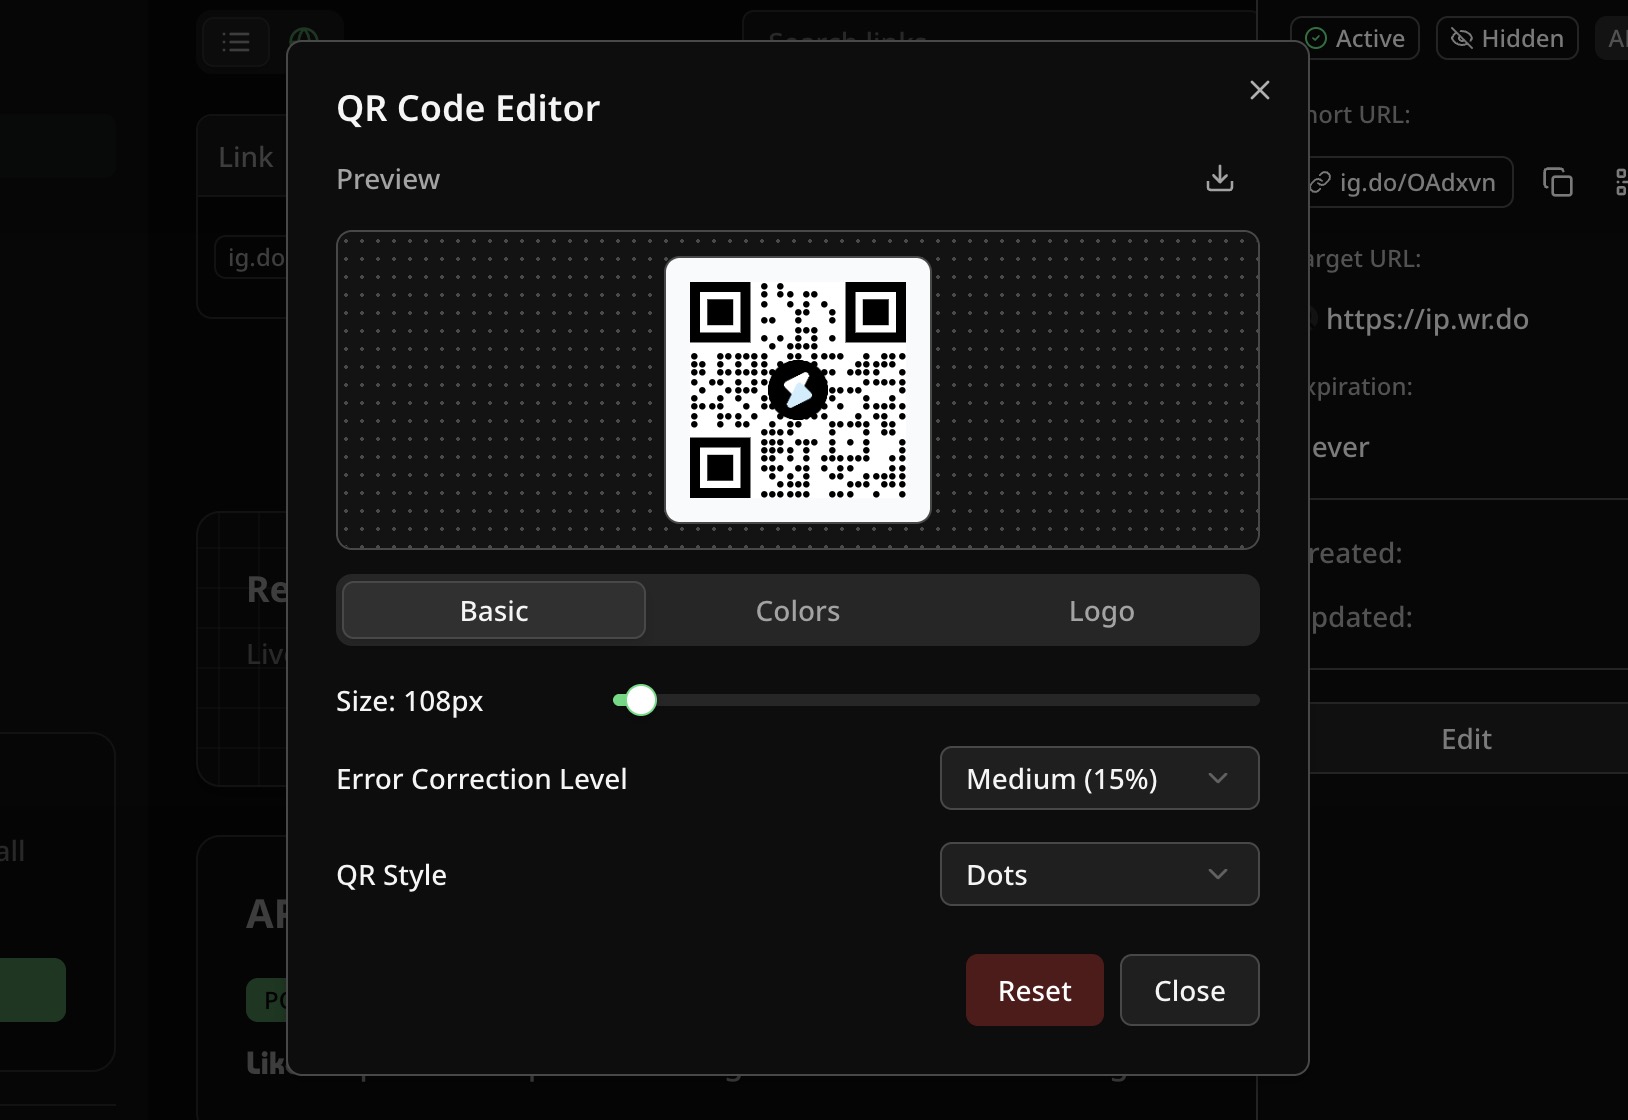
Task: Copy the short URL using the copy icon
Action: [x=1558, y=182]
